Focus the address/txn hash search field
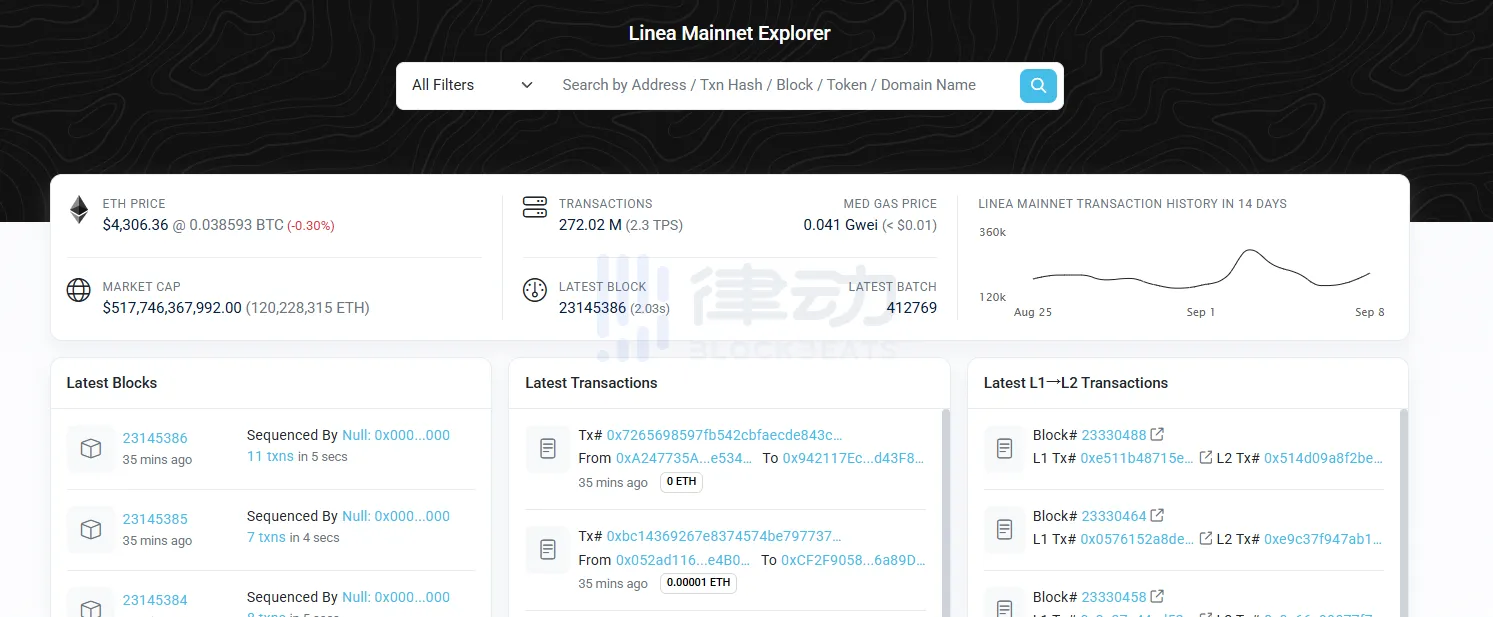The width and height of the screenshot is (1493, 617). click(x=782, y=85)
